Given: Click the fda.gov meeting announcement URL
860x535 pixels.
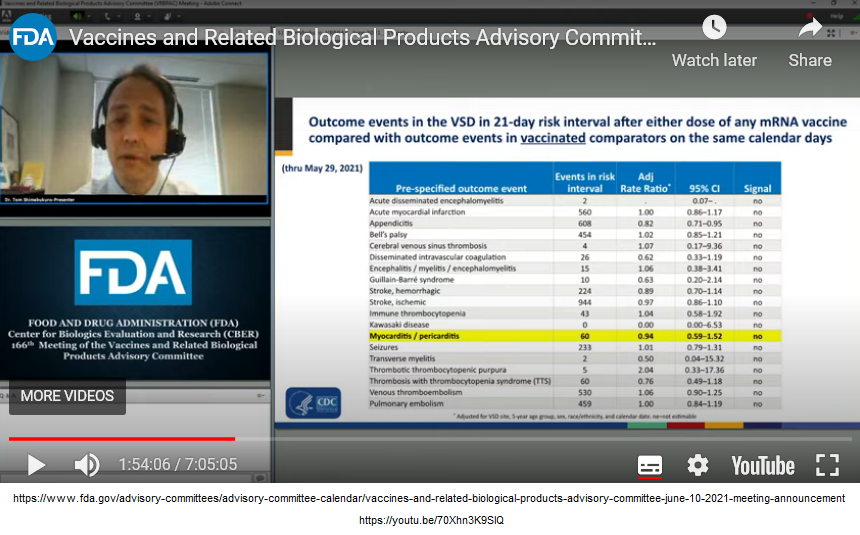Looking at the screenshot, I should tap(429, 498).
